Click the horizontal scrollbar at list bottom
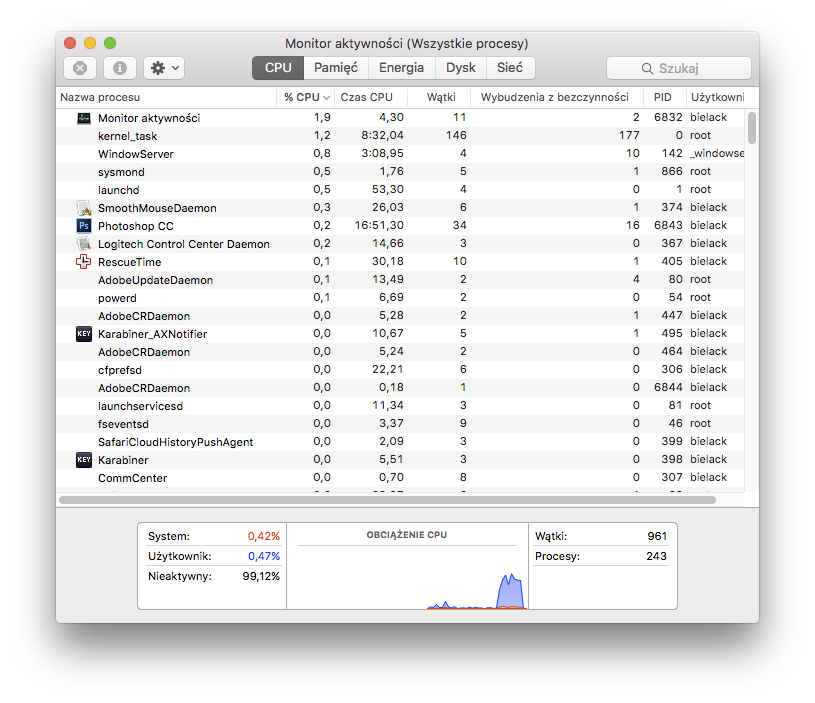Screen dimensions: 815x703 (x=387, y=500)
